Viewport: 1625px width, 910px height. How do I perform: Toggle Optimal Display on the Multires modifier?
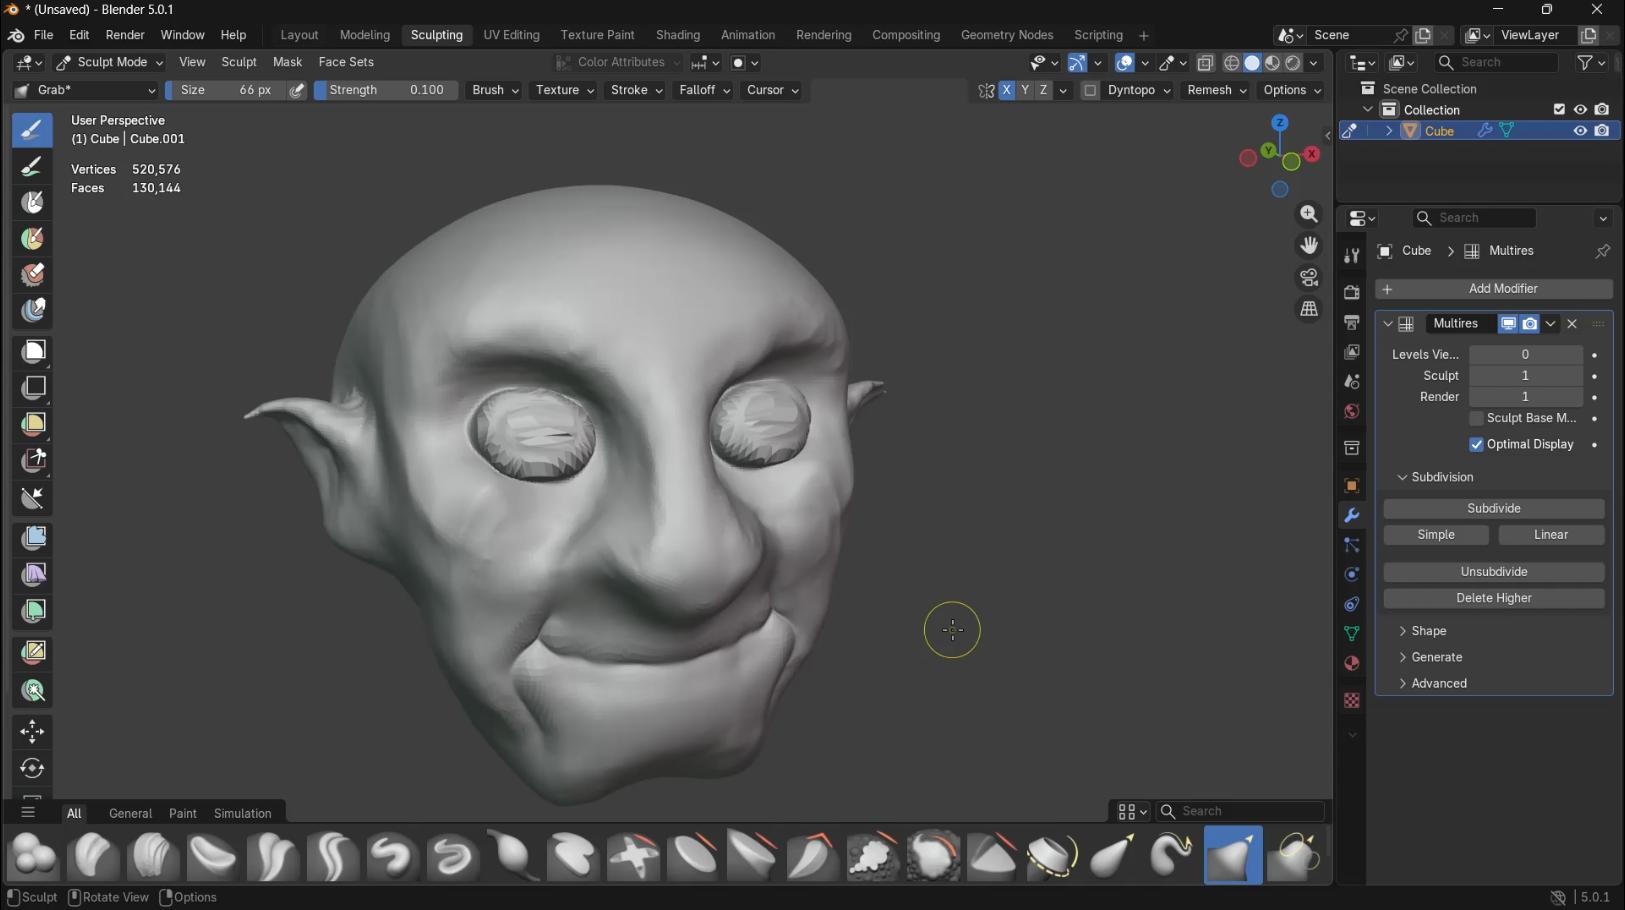coord(1476,444)
